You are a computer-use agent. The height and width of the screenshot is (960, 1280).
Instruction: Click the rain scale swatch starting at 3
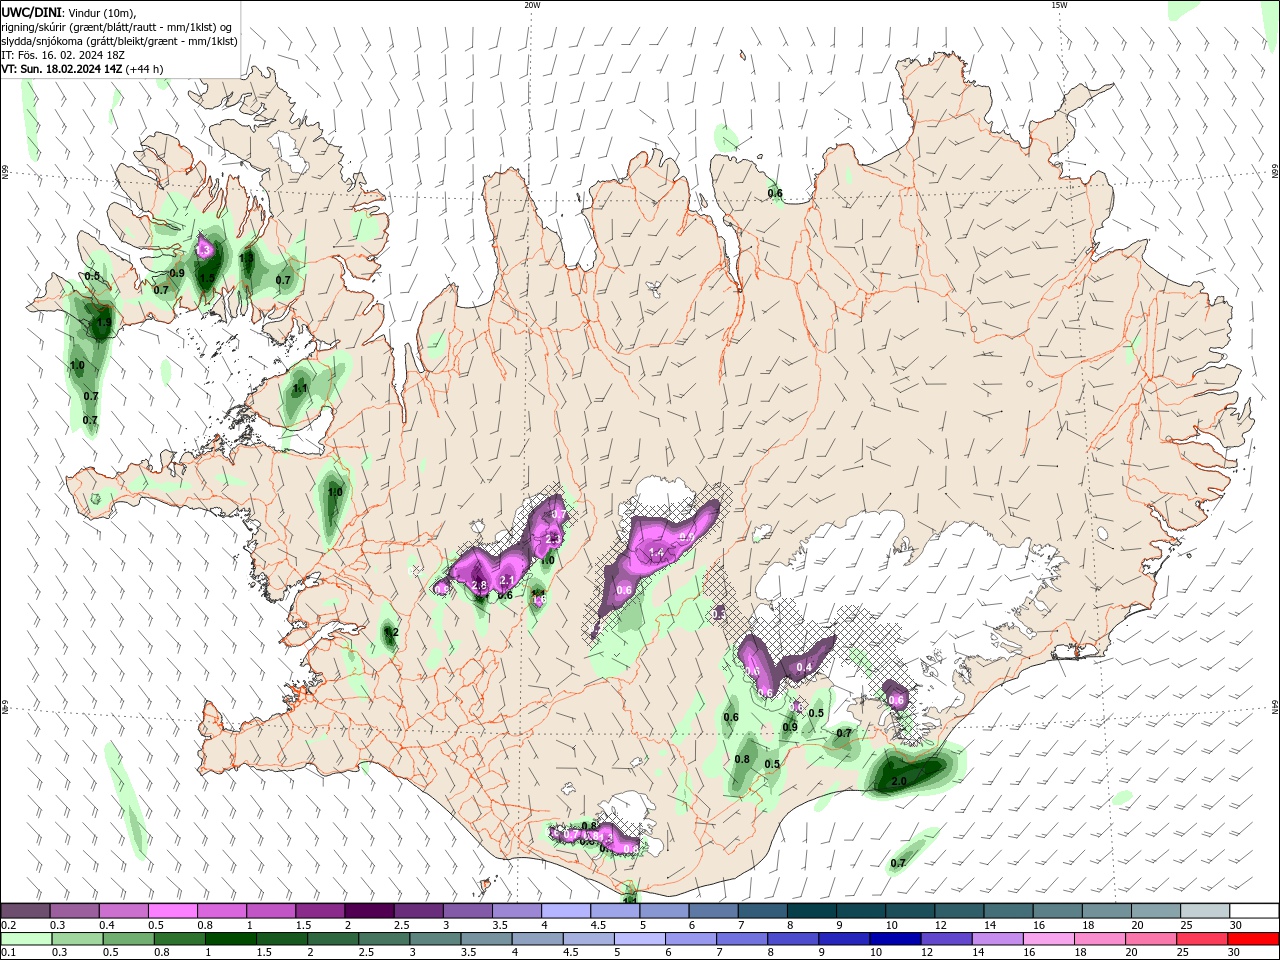(x=435, y=939)
